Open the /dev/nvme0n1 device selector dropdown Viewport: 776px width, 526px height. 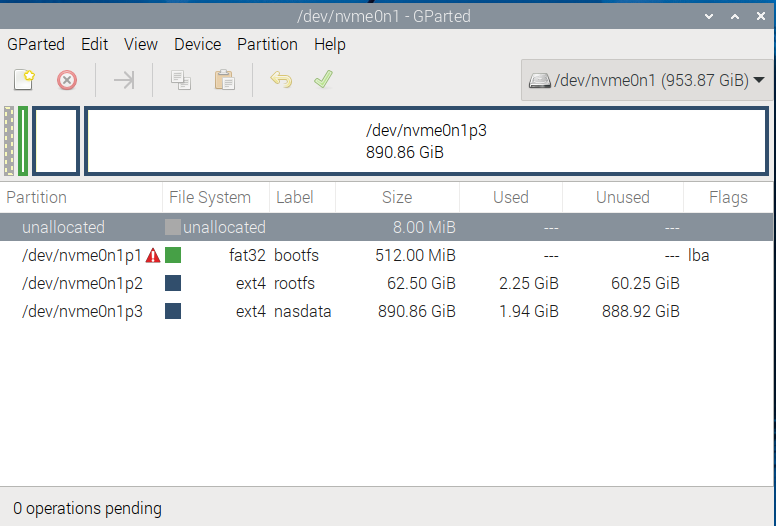[x=646, y=80]
